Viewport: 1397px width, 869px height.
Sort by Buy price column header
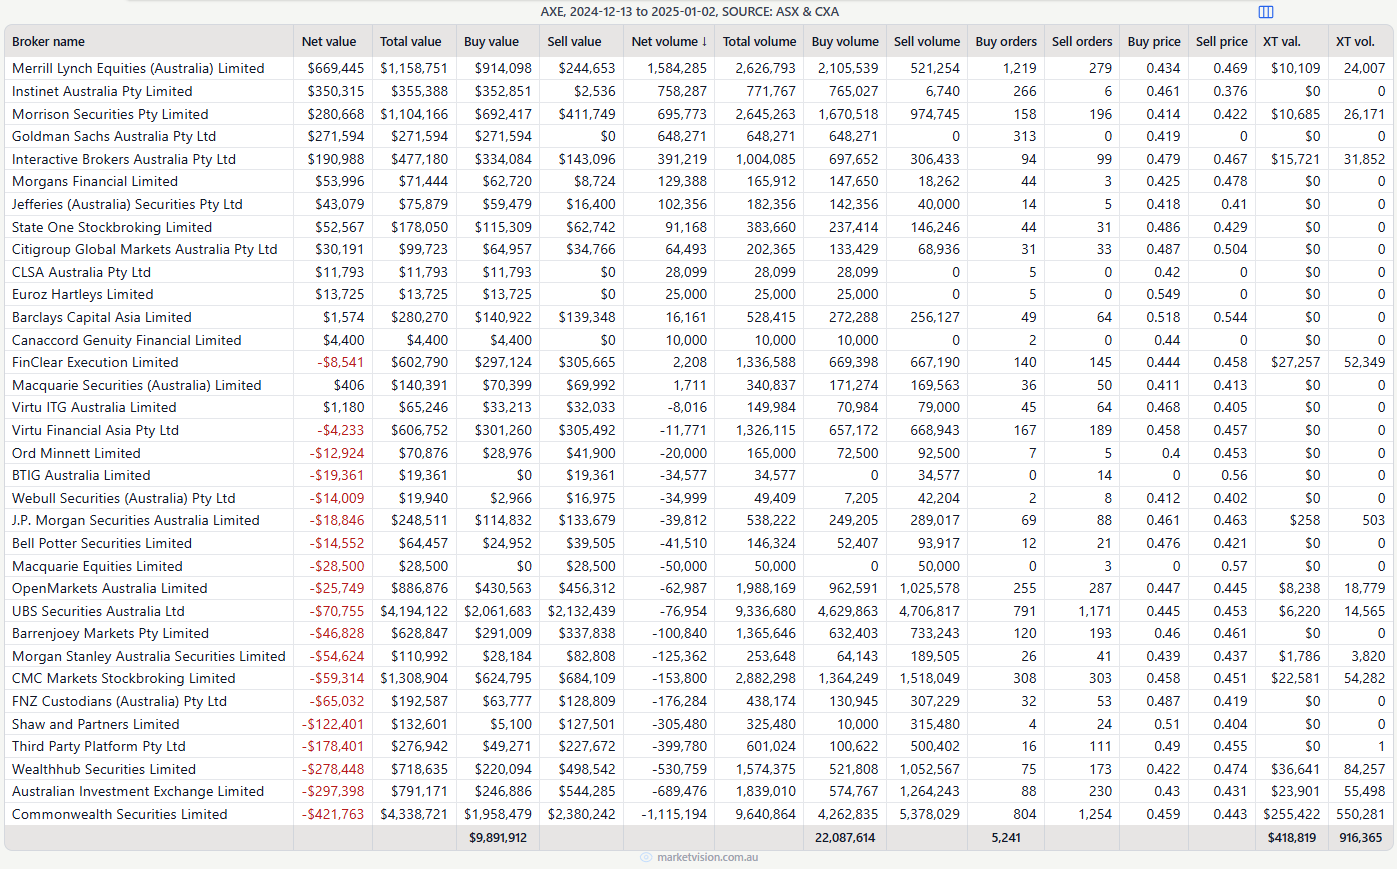click(x=1154, y=42)
